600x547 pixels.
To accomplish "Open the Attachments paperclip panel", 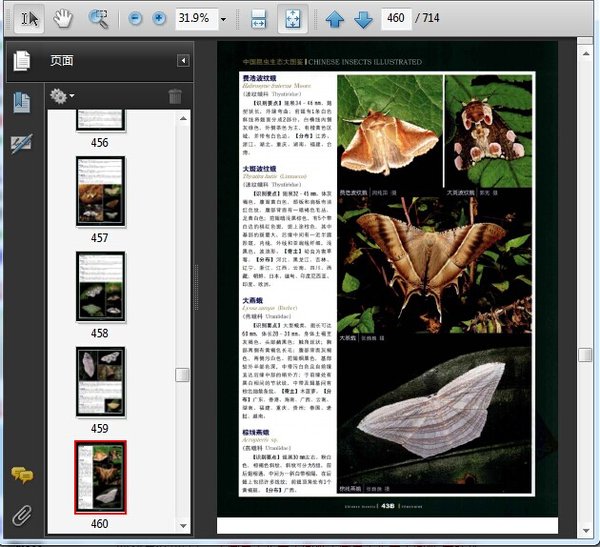I will (21, 515).
